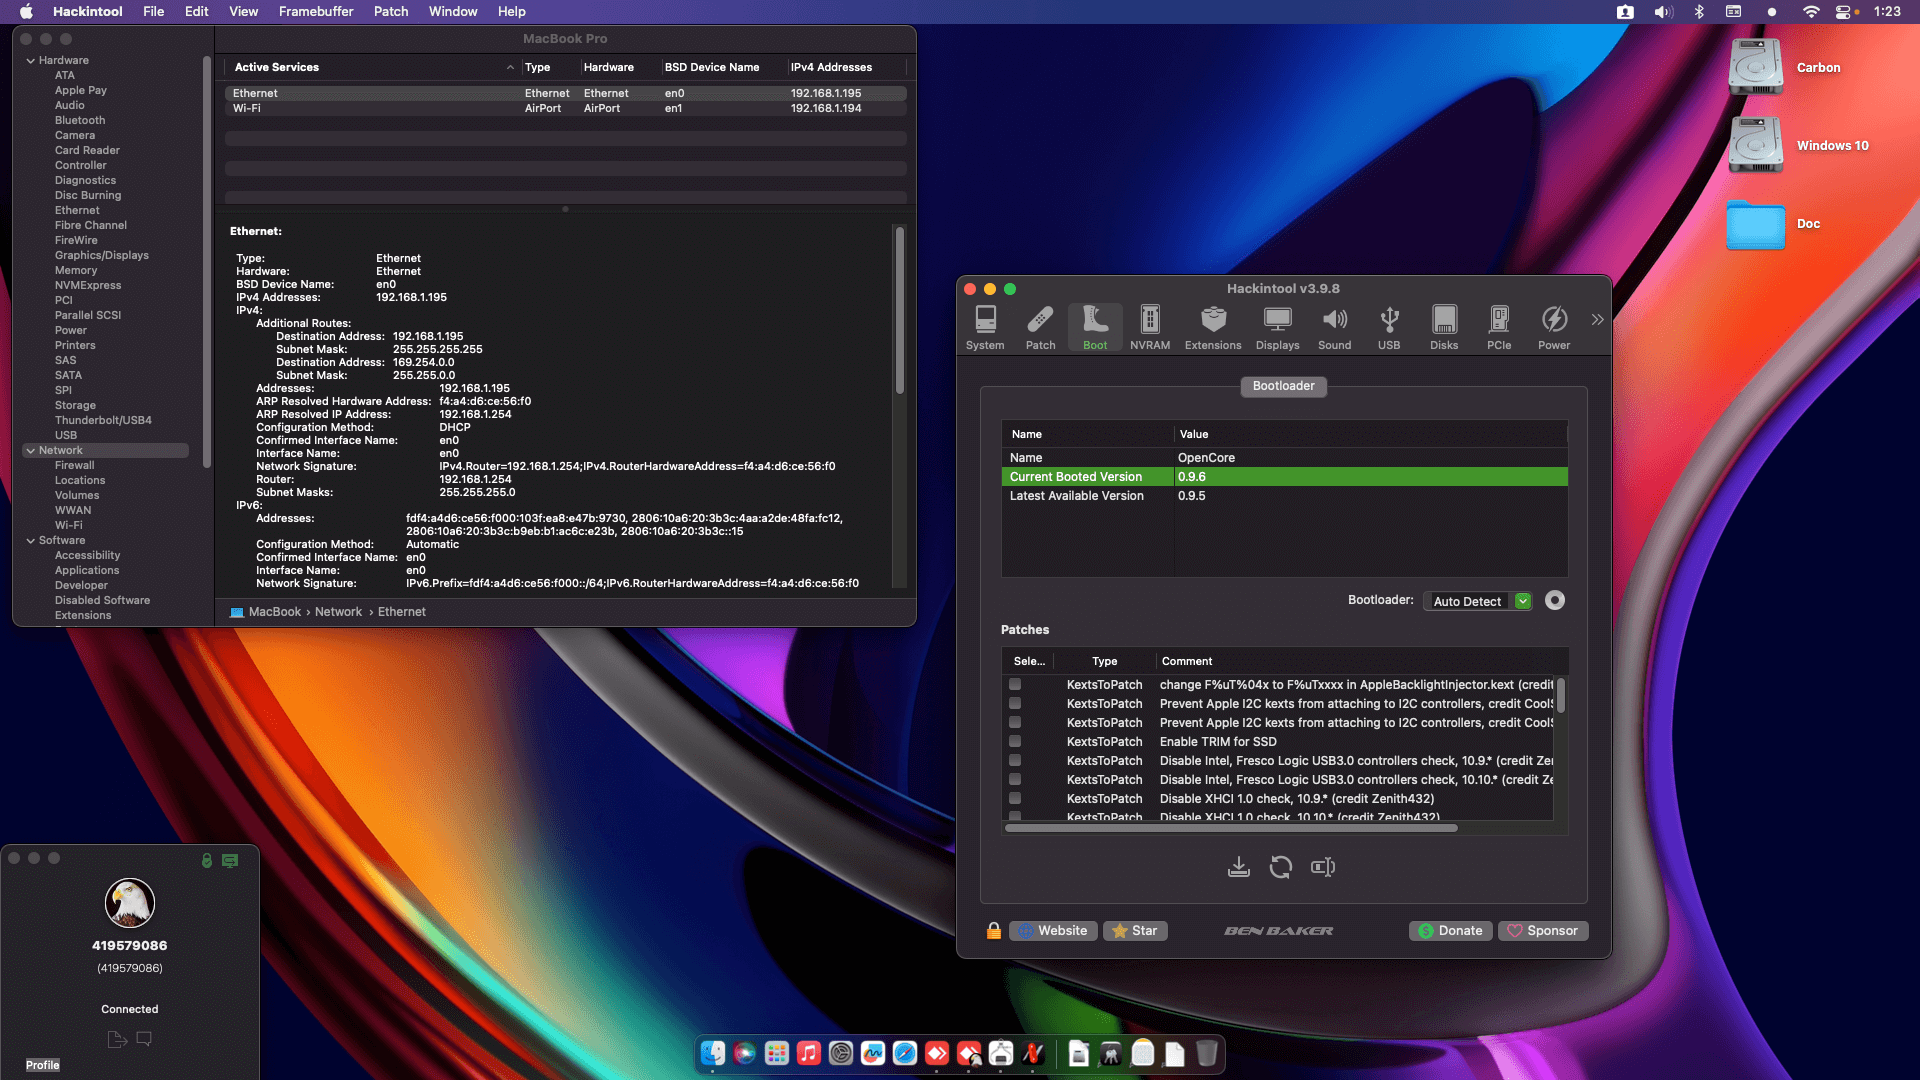Screen dimensions: 1920x1080
Task: Collapse the Network tree section
Action: pos(30,451)
